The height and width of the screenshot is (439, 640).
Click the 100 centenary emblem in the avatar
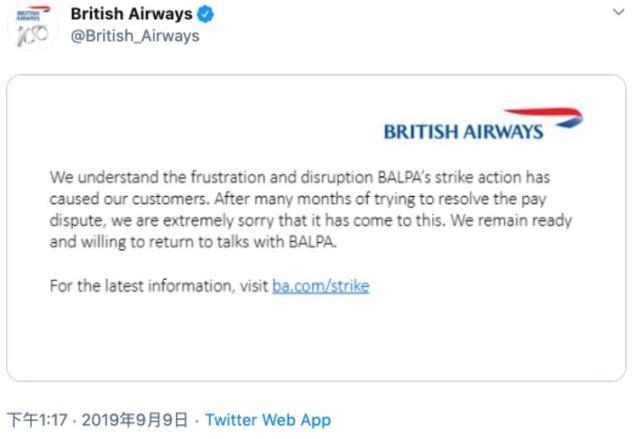pyautogui.click(x=33, y=35)
